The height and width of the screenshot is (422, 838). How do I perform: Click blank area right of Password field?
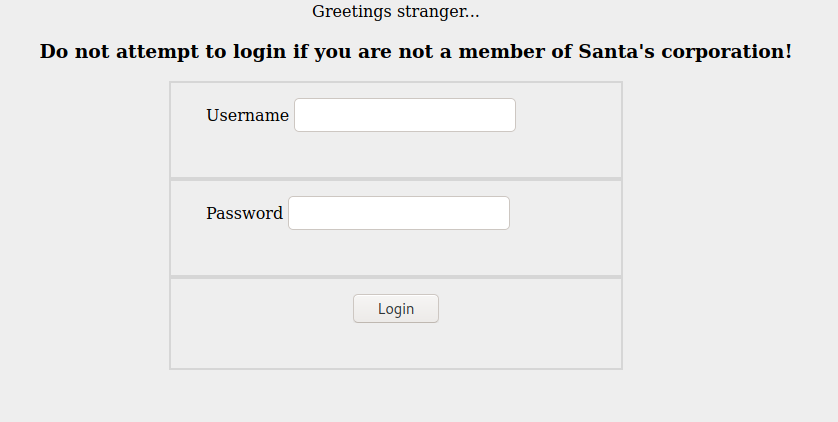click(x=565, y=213)
